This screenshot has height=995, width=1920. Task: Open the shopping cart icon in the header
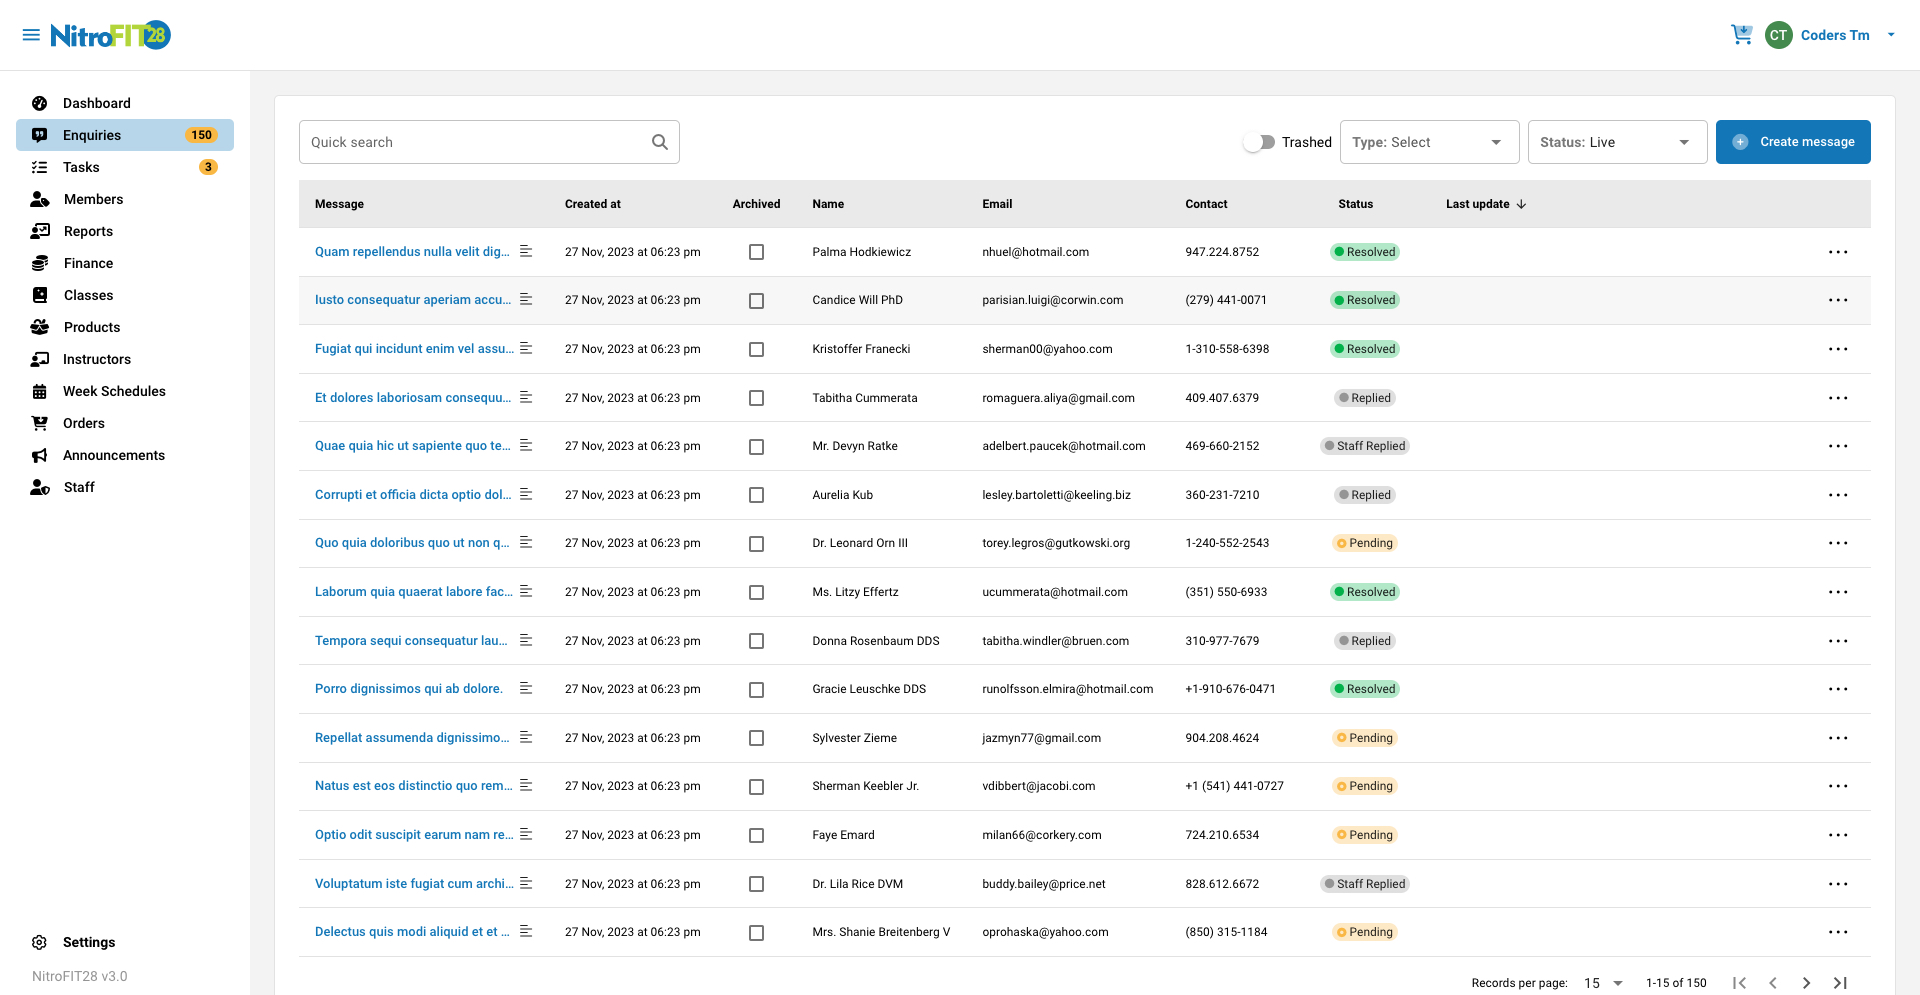(x=1742, y=34)
